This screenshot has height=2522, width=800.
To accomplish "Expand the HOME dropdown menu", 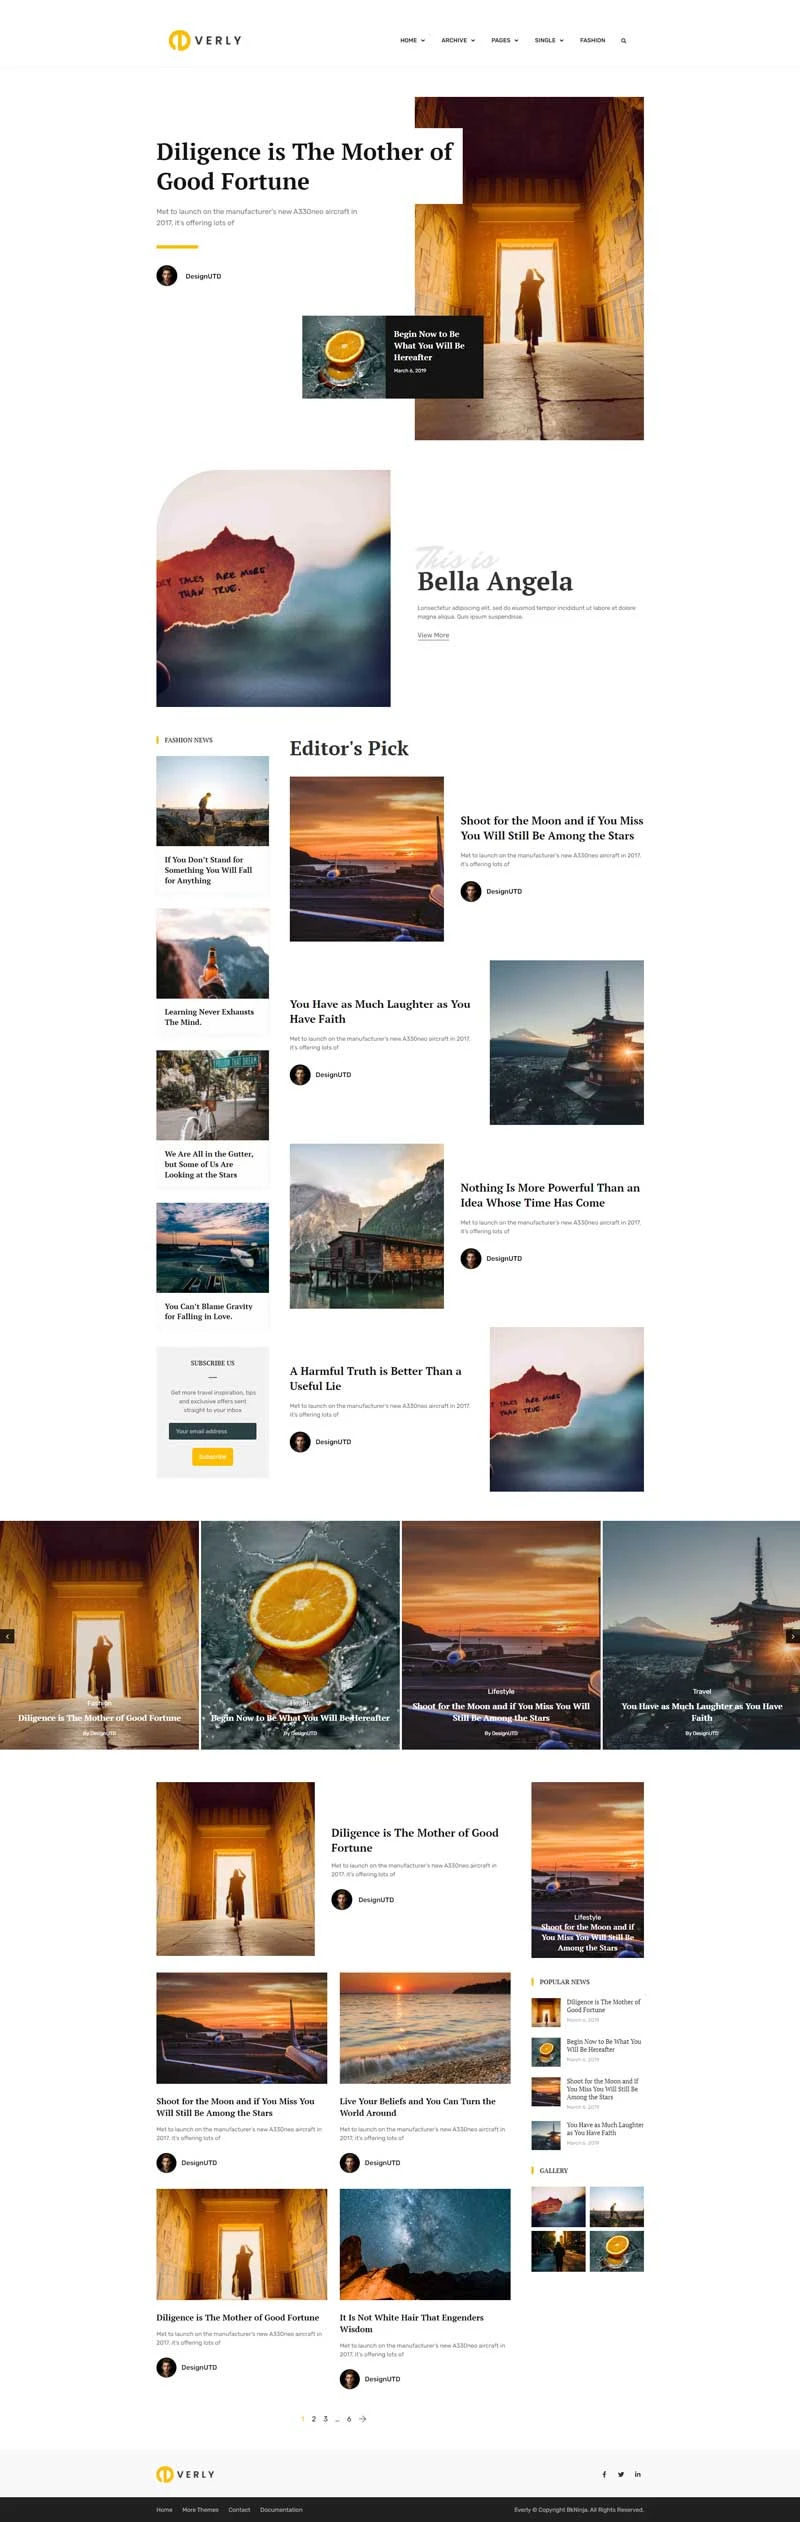I will tap(412, 41).
